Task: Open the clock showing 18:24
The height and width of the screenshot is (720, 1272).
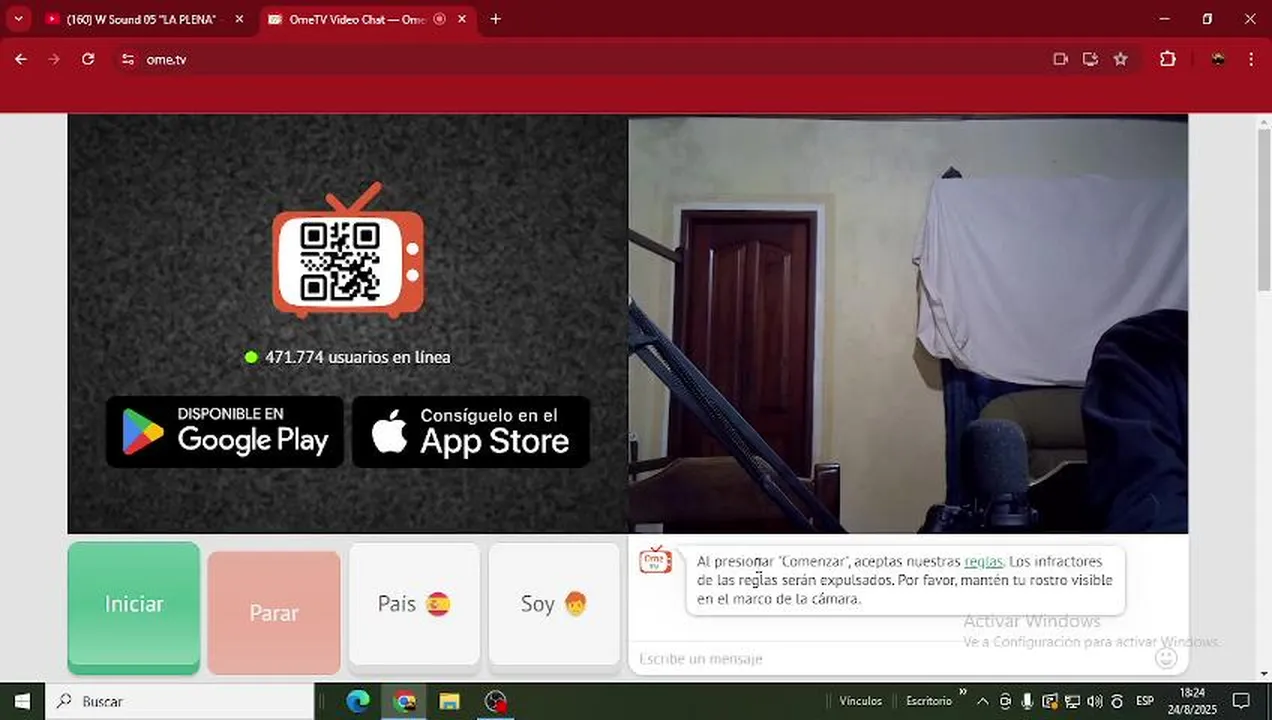Action: click(1192, 701)
